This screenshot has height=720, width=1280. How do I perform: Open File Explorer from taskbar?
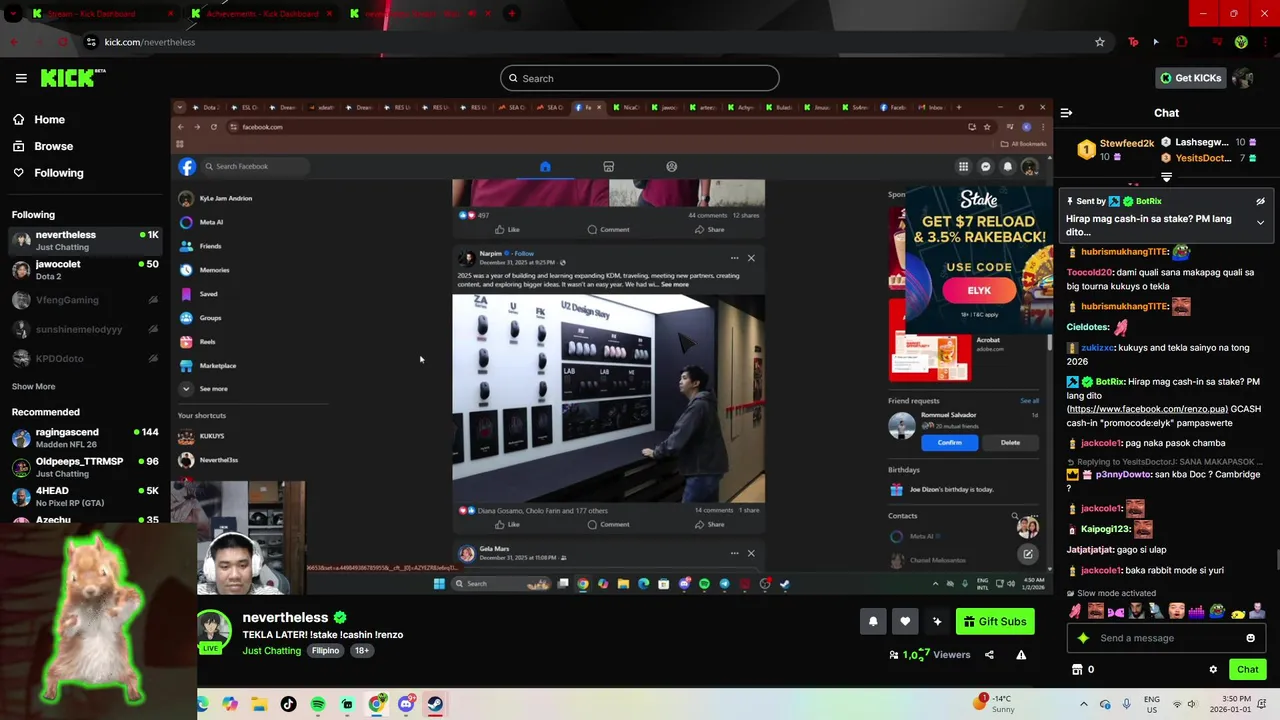pyautogui.click(x=259, y=704)
